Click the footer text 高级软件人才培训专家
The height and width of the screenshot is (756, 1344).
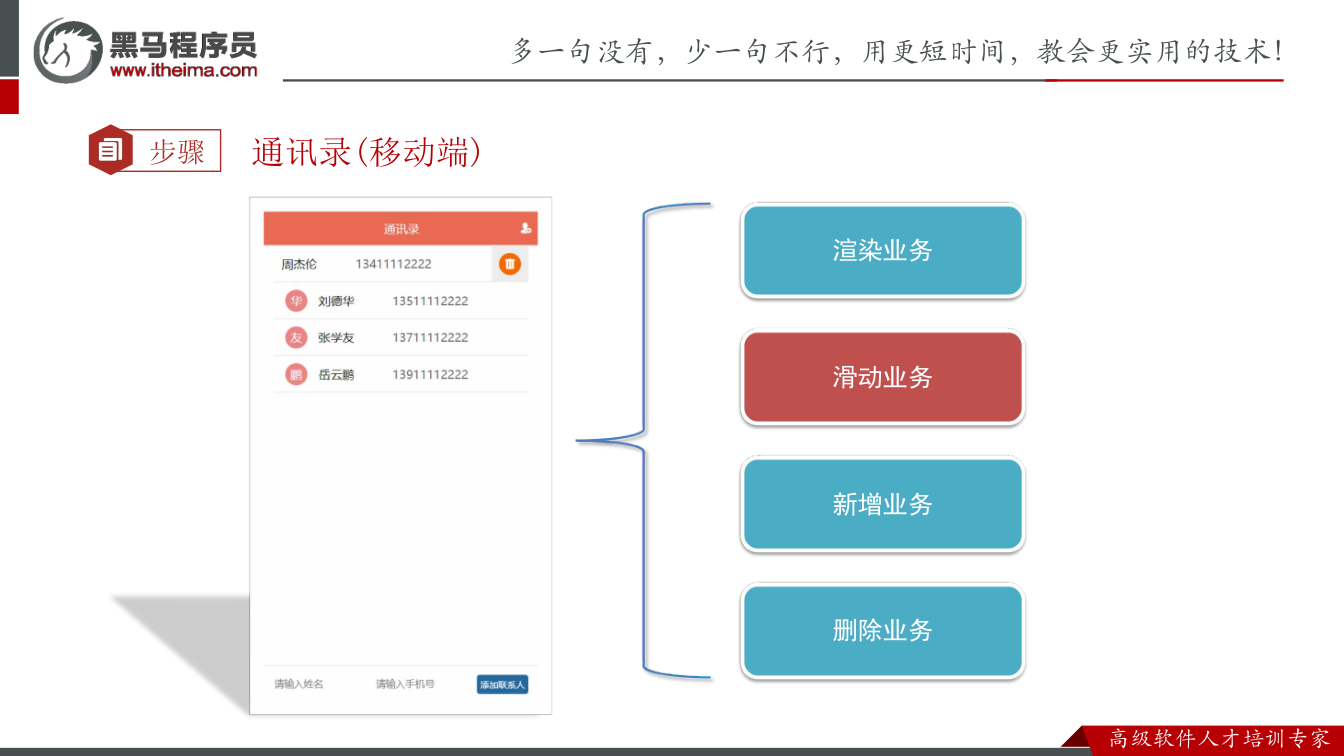pyautogui.click(x=1220, y=739)
